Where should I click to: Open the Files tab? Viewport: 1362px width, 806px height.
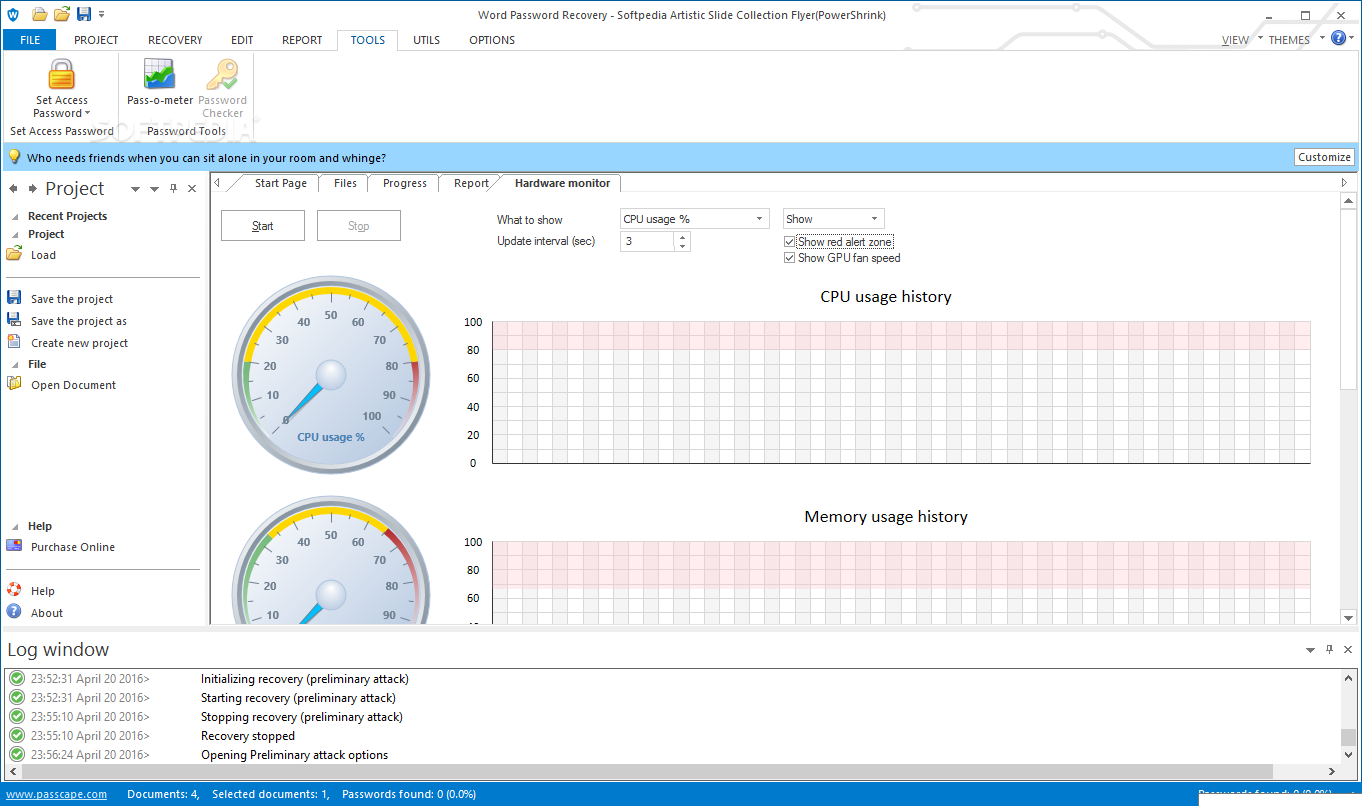345,183
